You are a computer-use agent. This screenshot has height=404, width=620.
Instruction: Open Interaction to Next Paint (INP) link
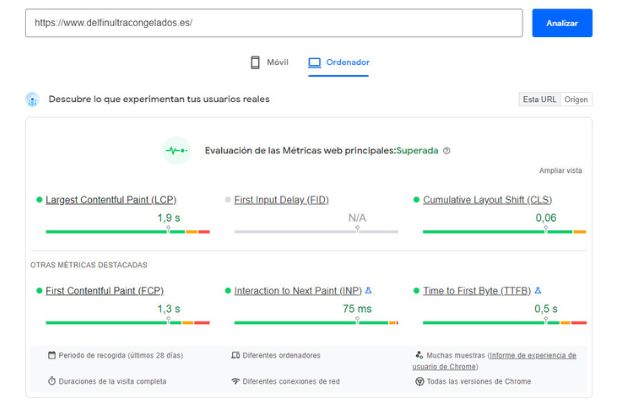(297, 291)
